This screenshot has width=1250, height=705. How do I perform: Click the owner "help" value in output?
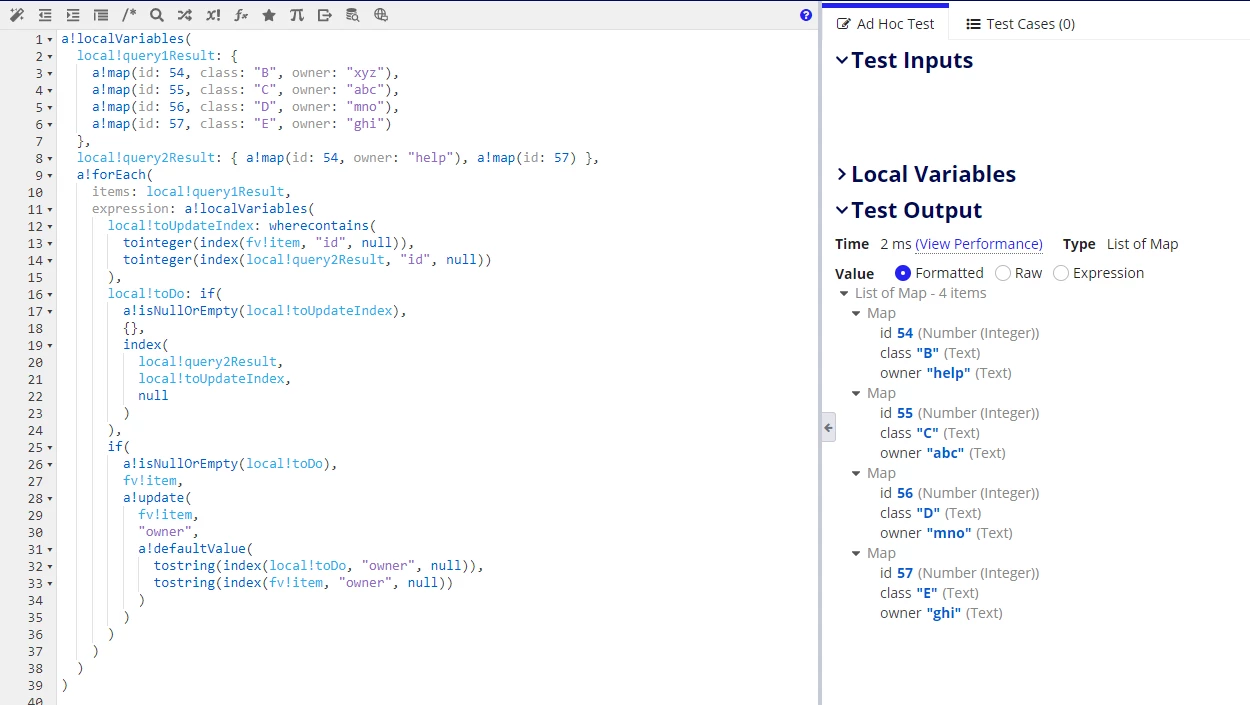click(x=948, y=373)
